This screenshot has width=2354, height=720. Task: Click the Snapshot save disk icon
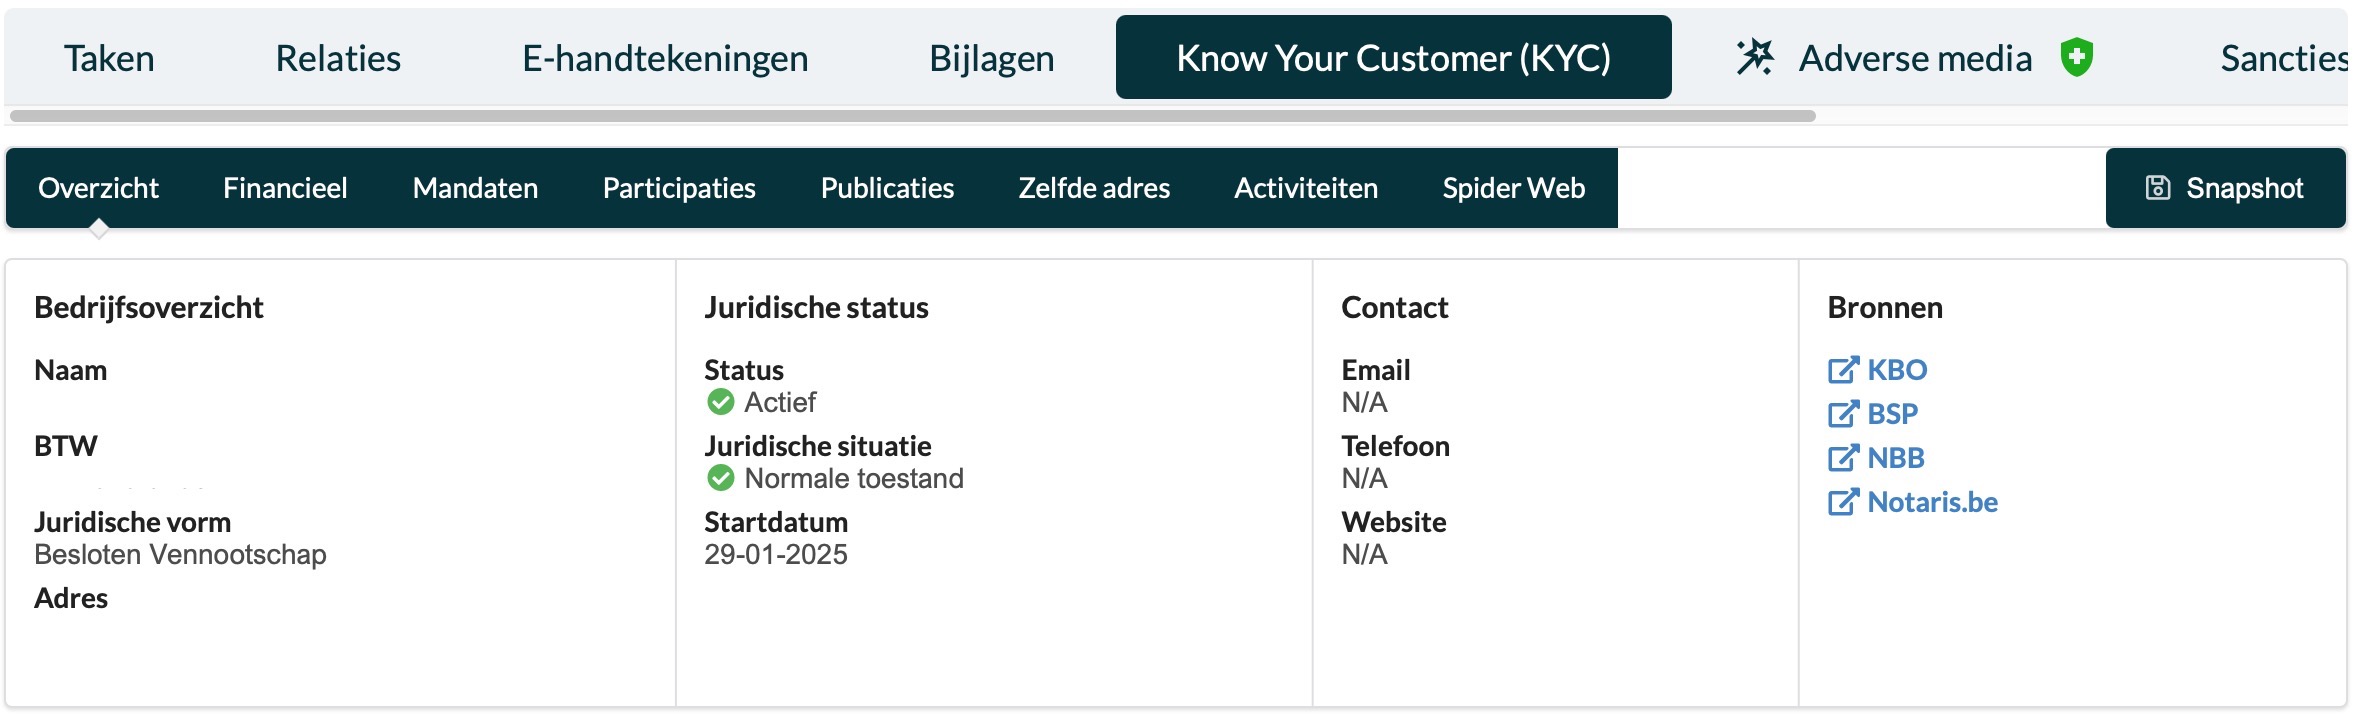tap(2158, 188)
